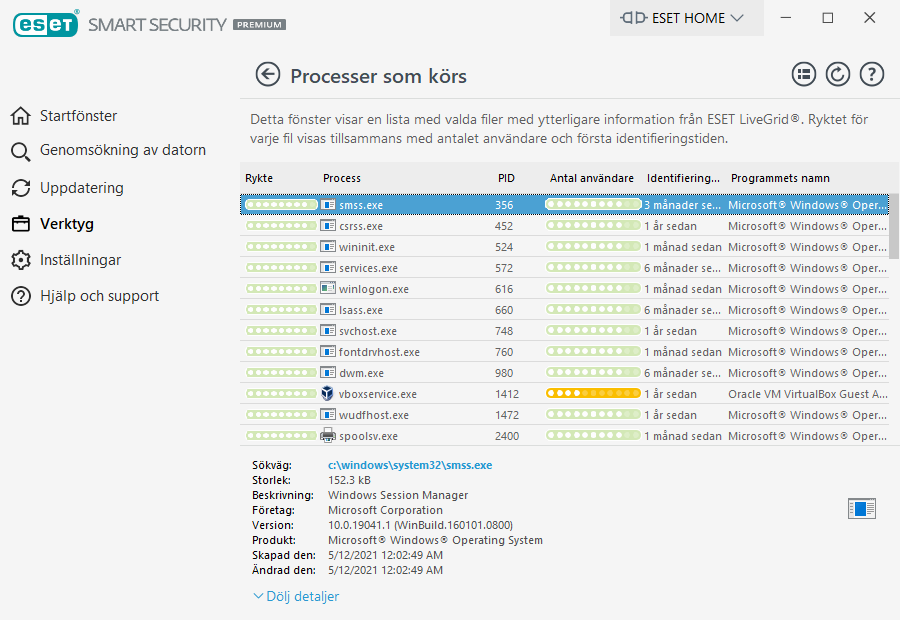Click the process file thumbnail in details pane
This screenshot has width=900, height=620.
click(861, 509)
